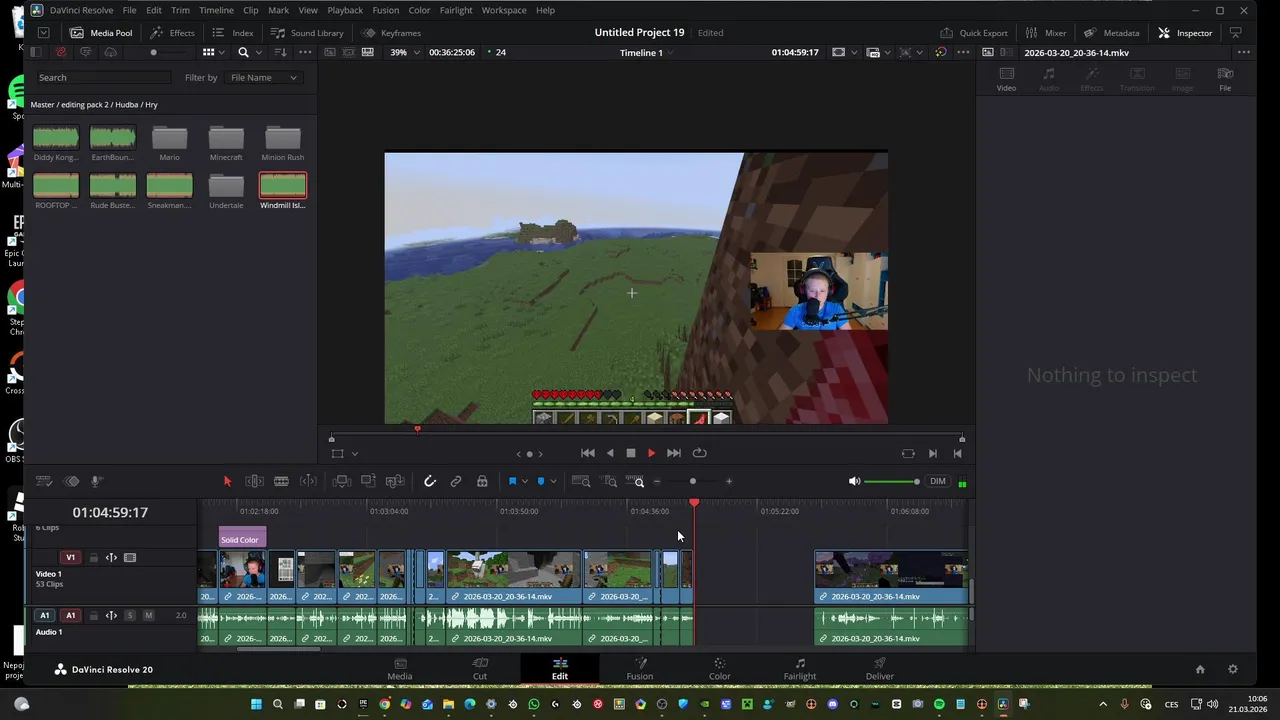Open the Minecraft bin folder
1280x720 pixels.
click(x=226, y=142)
